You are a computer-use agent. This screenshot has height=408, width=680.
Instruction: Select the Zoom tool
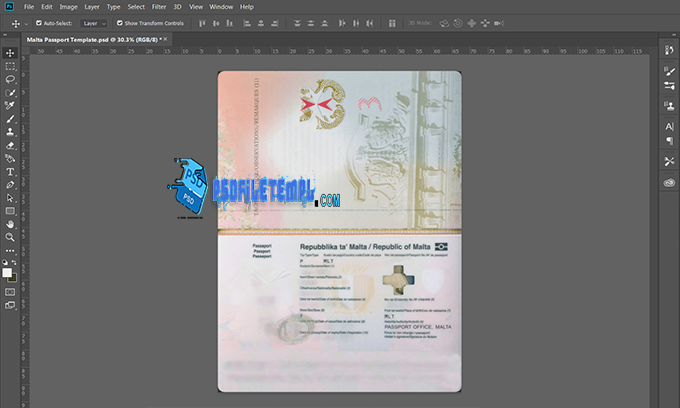(x=10, y=237)
